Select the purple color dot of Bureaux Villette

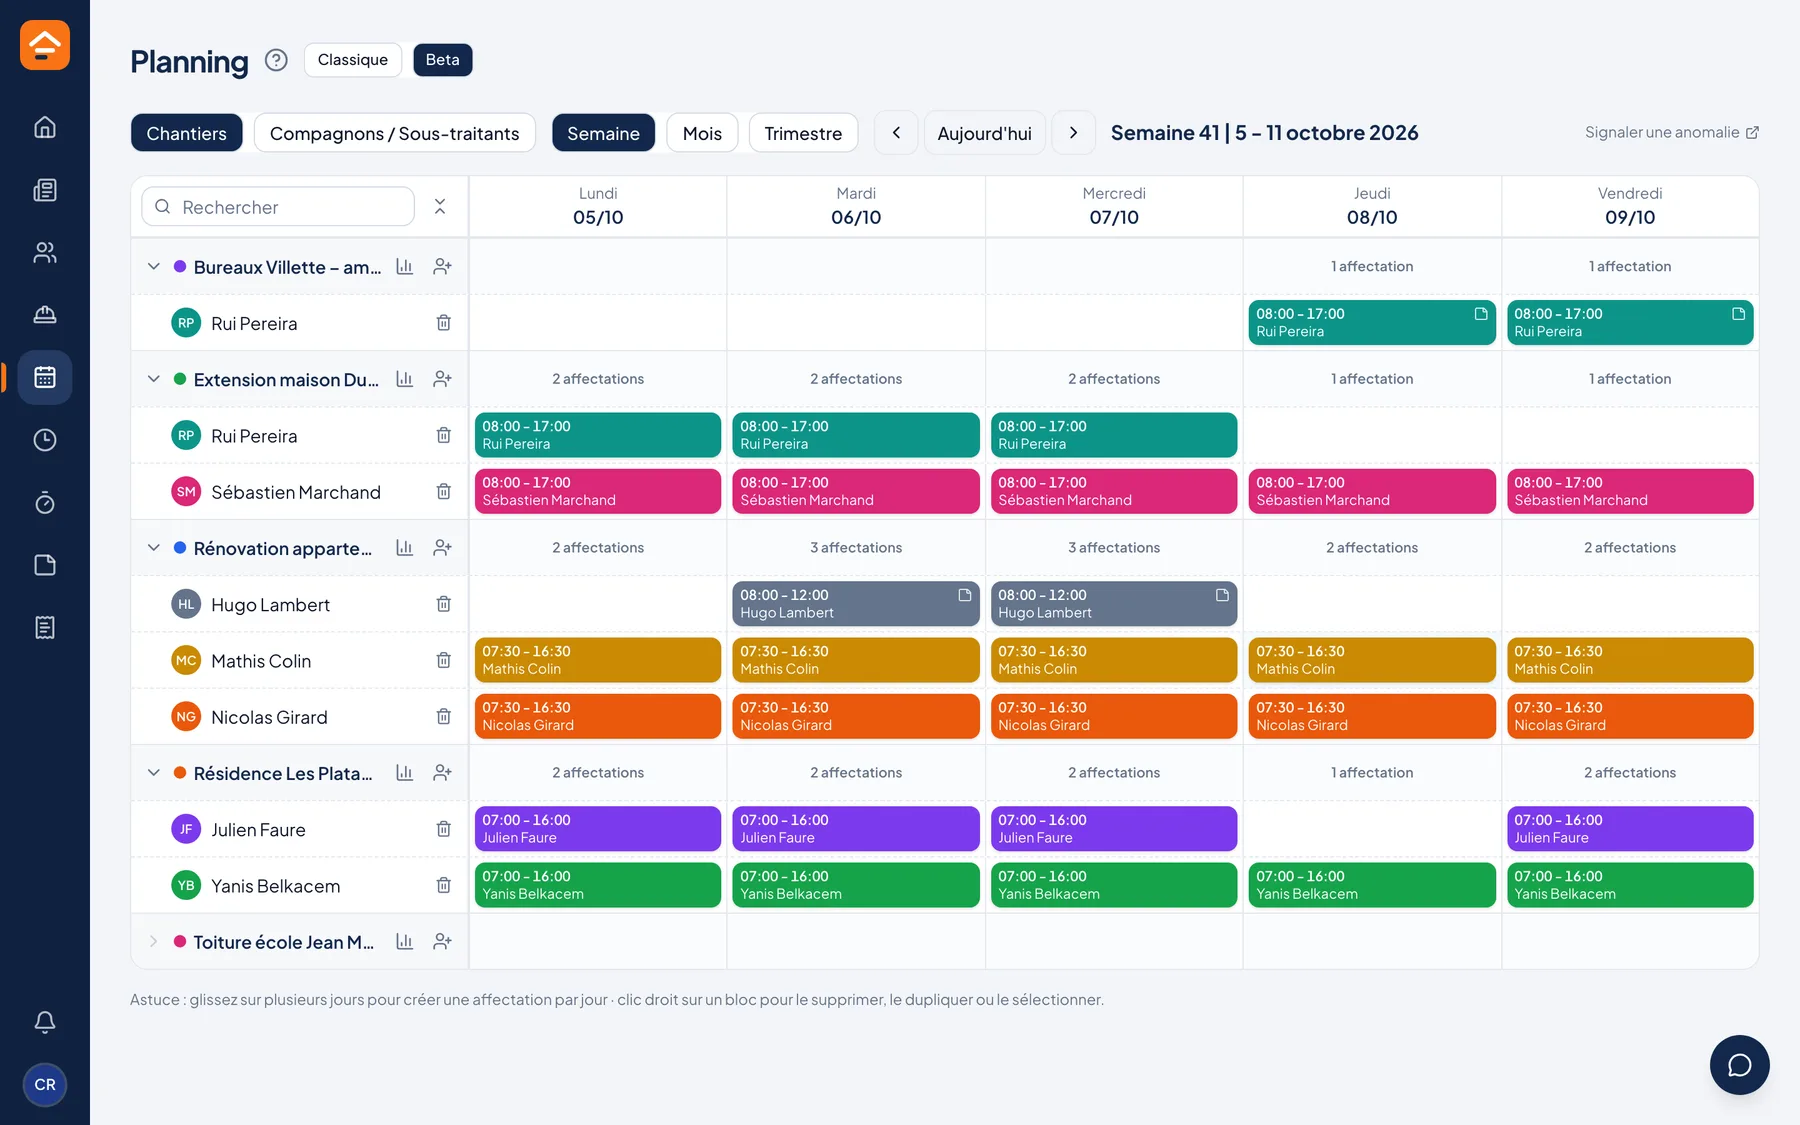(180, 267)
